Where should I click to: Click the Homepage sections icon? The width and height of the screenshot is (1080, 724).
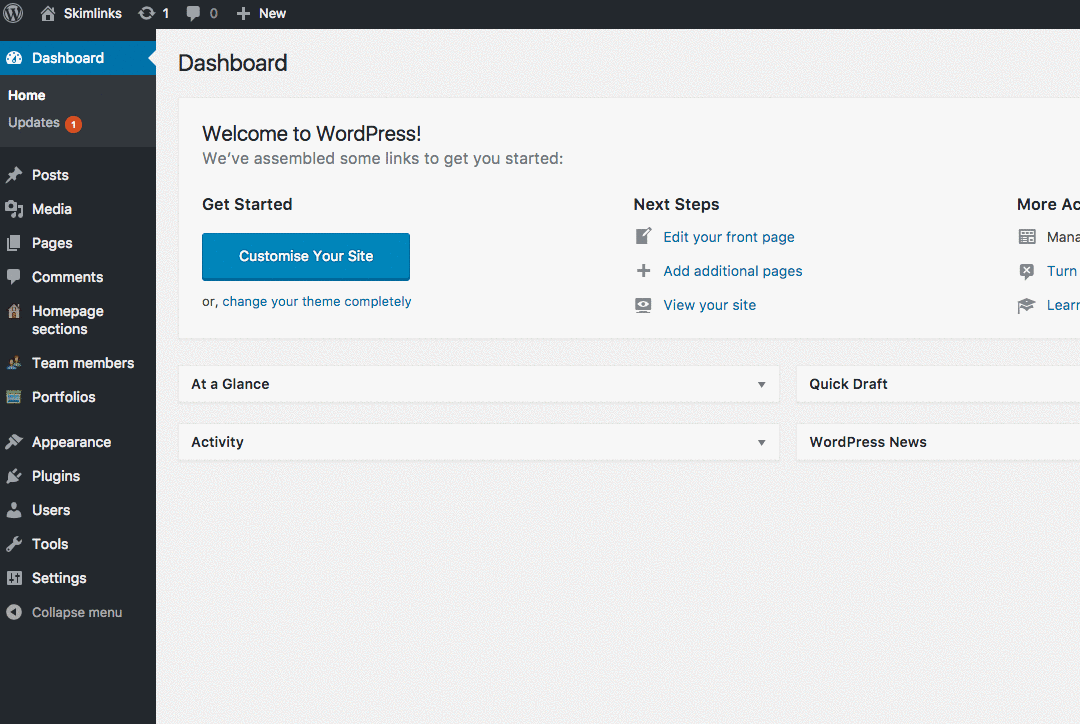(14, 311)
